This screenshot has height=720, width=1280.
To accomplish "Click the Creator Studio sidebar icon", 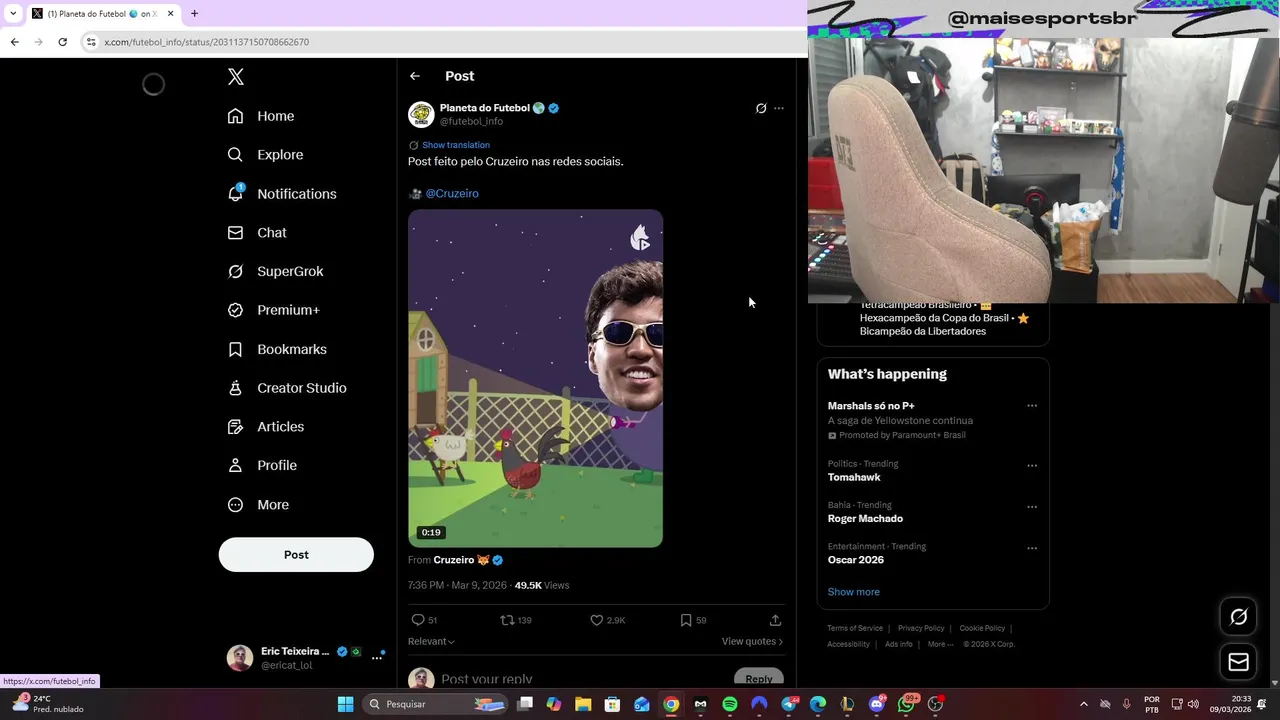I will point(235,388).
